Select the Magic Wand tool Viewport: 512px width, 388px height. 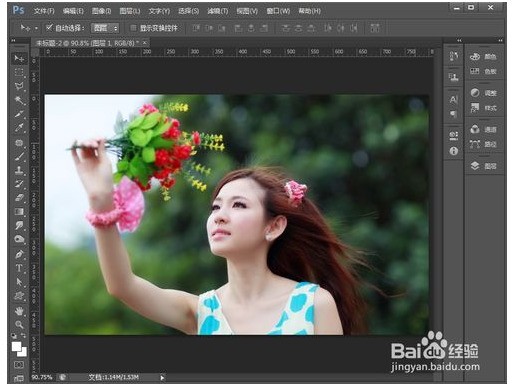(19, 100)
